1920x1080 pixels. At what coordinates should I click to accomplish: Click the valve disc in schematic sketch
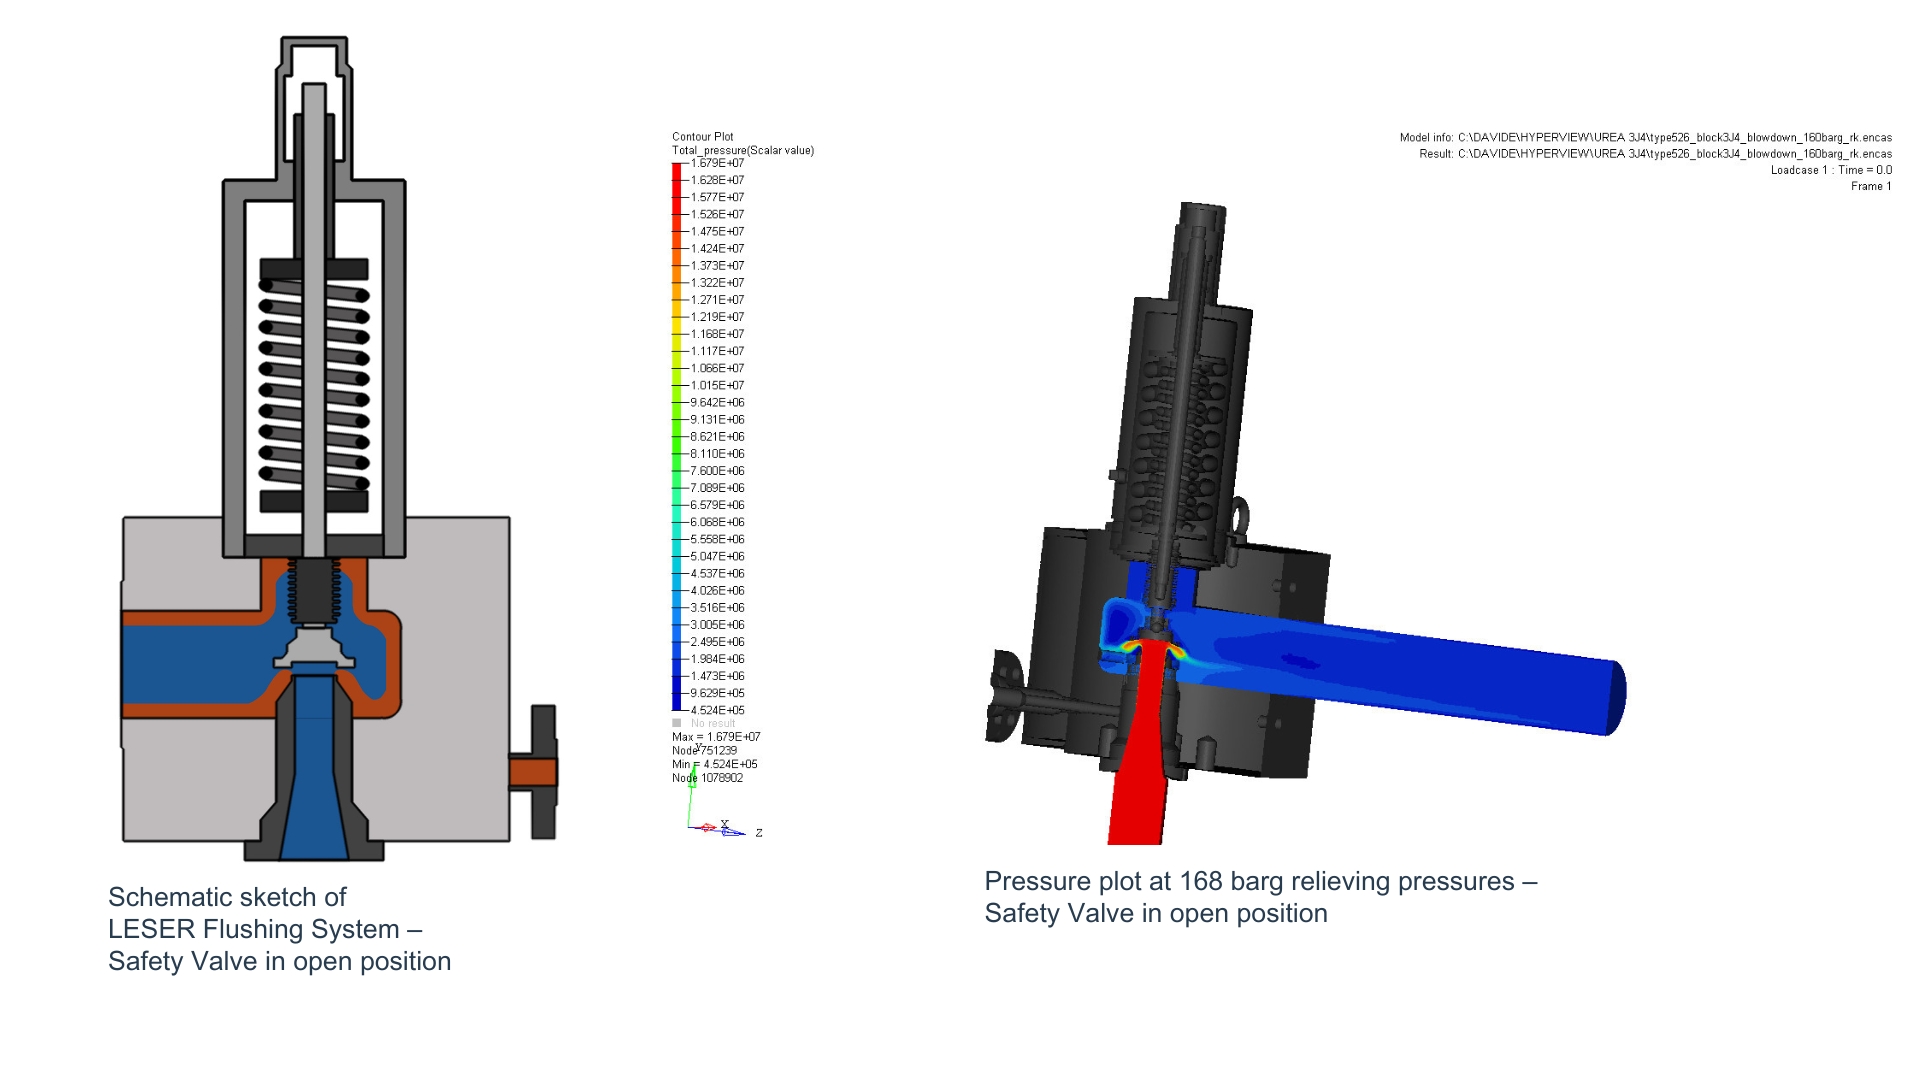[x=314, y=649]
